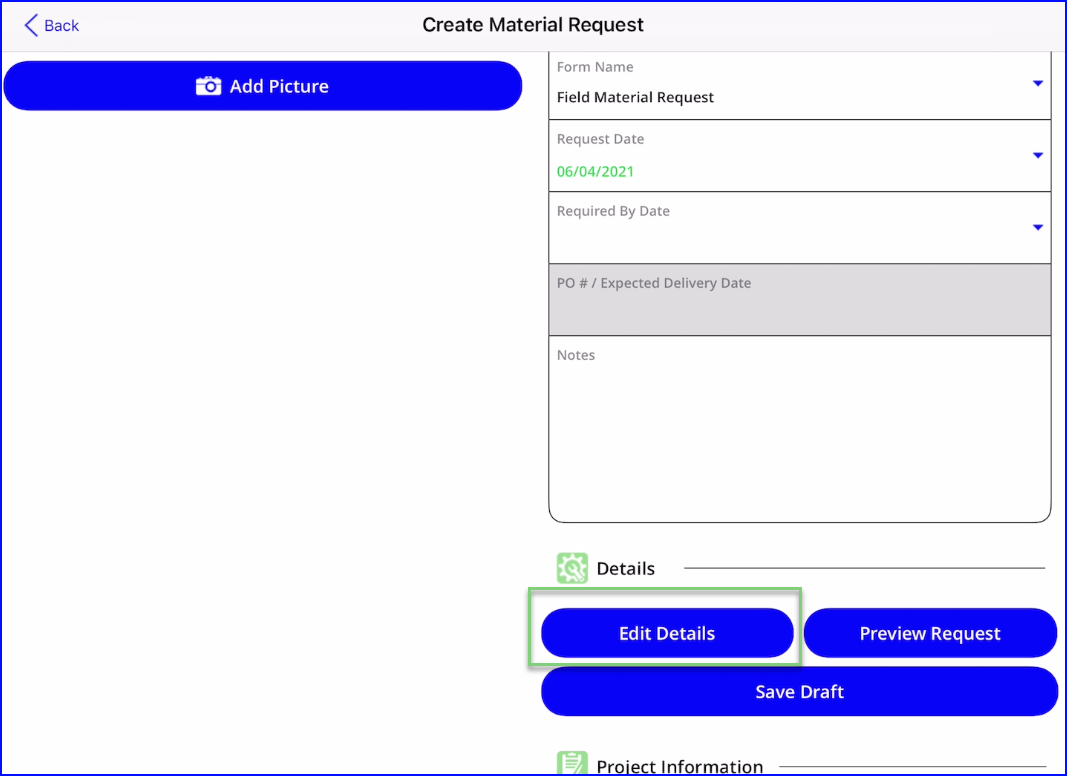The height and width of the screenshot is (776, 1067).
Task: Expand the Request Date dropdown arrow
Action: coord(1038,155)
